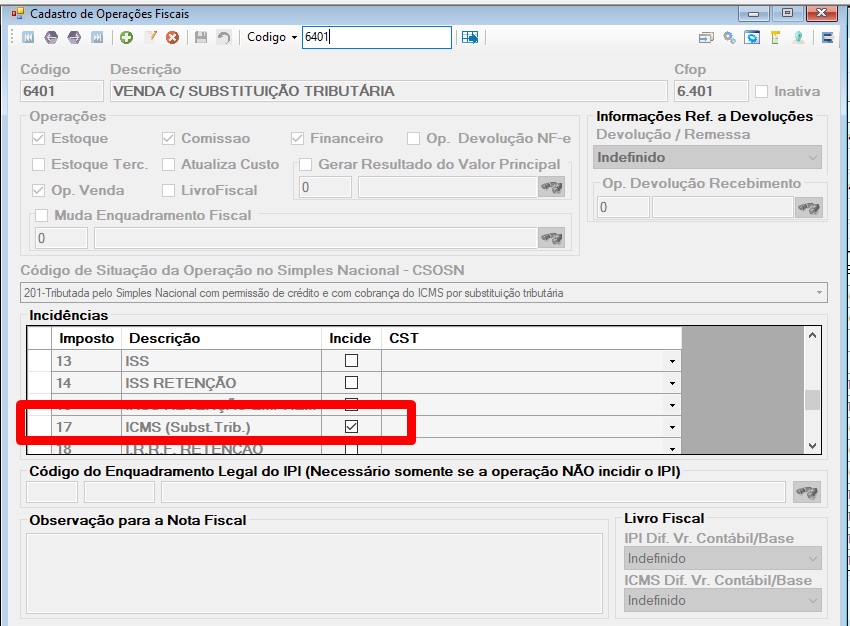Run search icon next to Codigo field
This screenshot has height=626, width=850.
[470, 37]
